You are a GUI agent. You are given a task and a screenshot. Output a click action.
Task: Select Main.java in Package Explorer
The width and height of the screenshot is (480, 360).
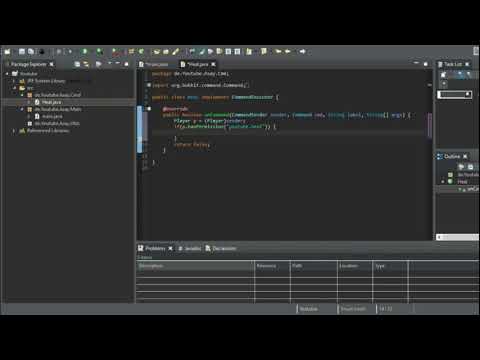(x=52, y=116)
